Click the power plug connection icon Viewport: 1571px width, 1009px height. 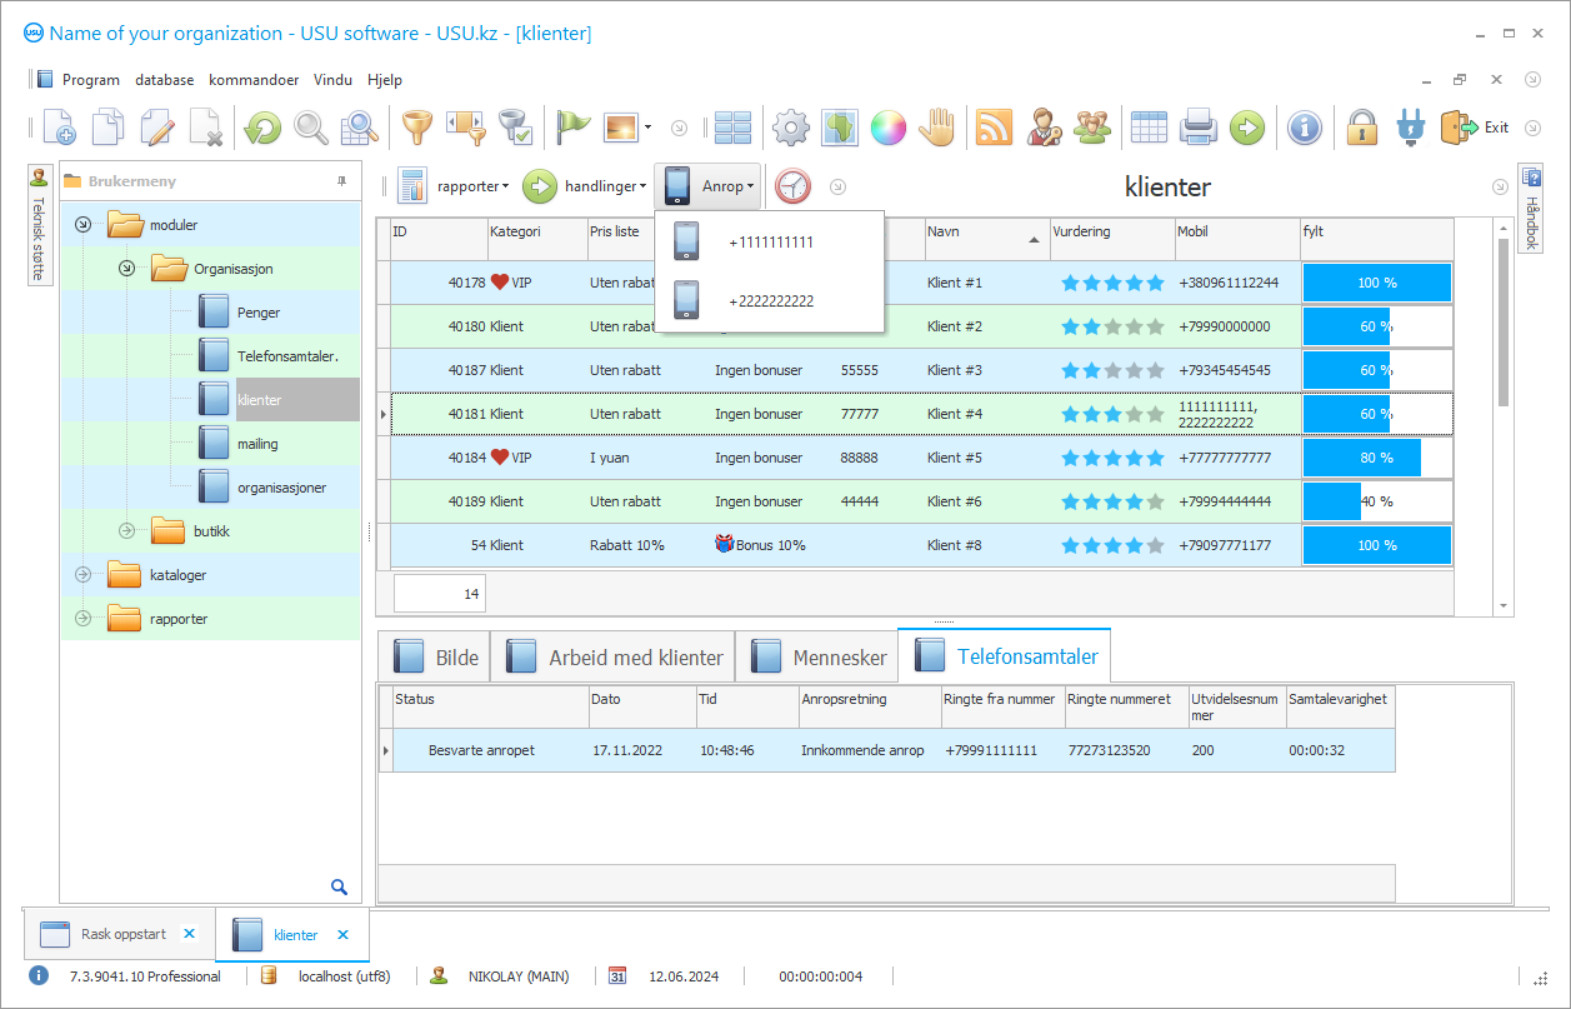[x=1411, y=128]
